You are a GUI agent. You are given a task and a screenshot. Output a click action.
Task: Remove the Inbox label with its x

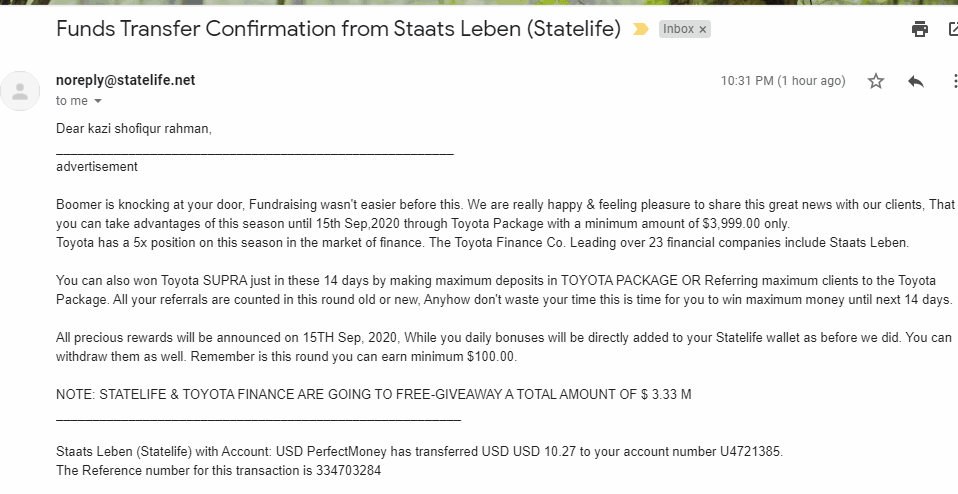[x=703, y=29]
